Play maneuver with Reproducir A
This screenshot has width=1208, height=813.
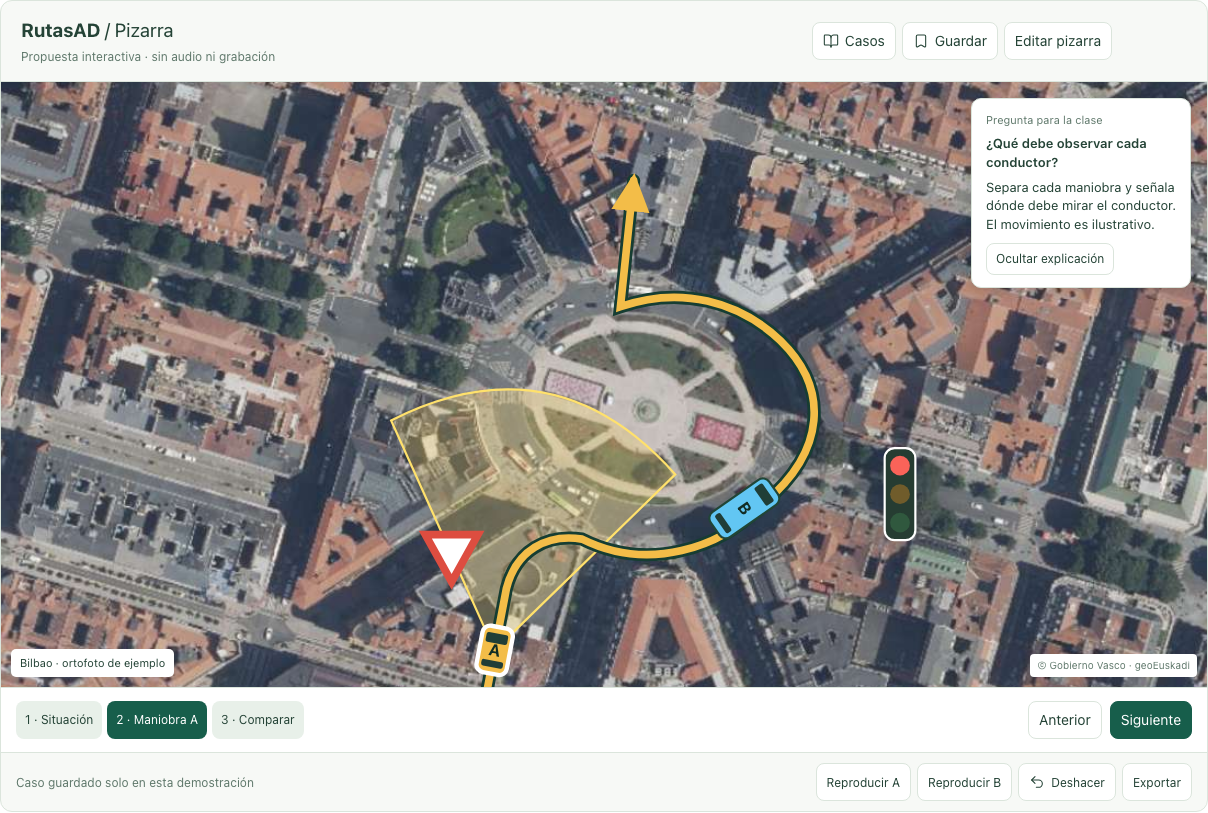(x=863, y=782)
